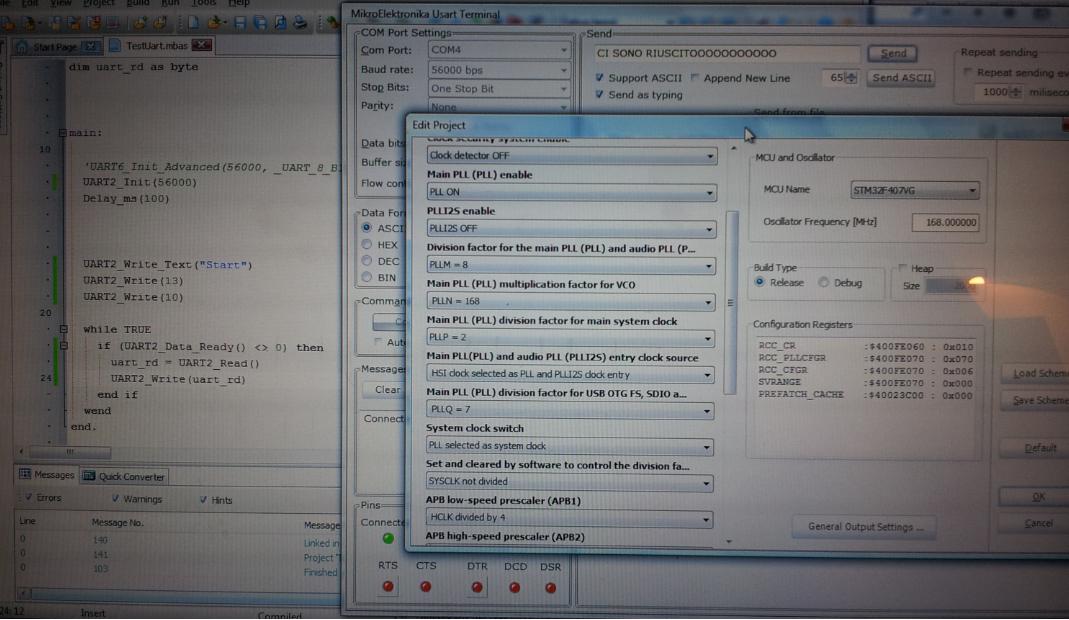Open the PLLI2S OFF dropdown
The image size is (1069, 620).
[x=571, y=228]
